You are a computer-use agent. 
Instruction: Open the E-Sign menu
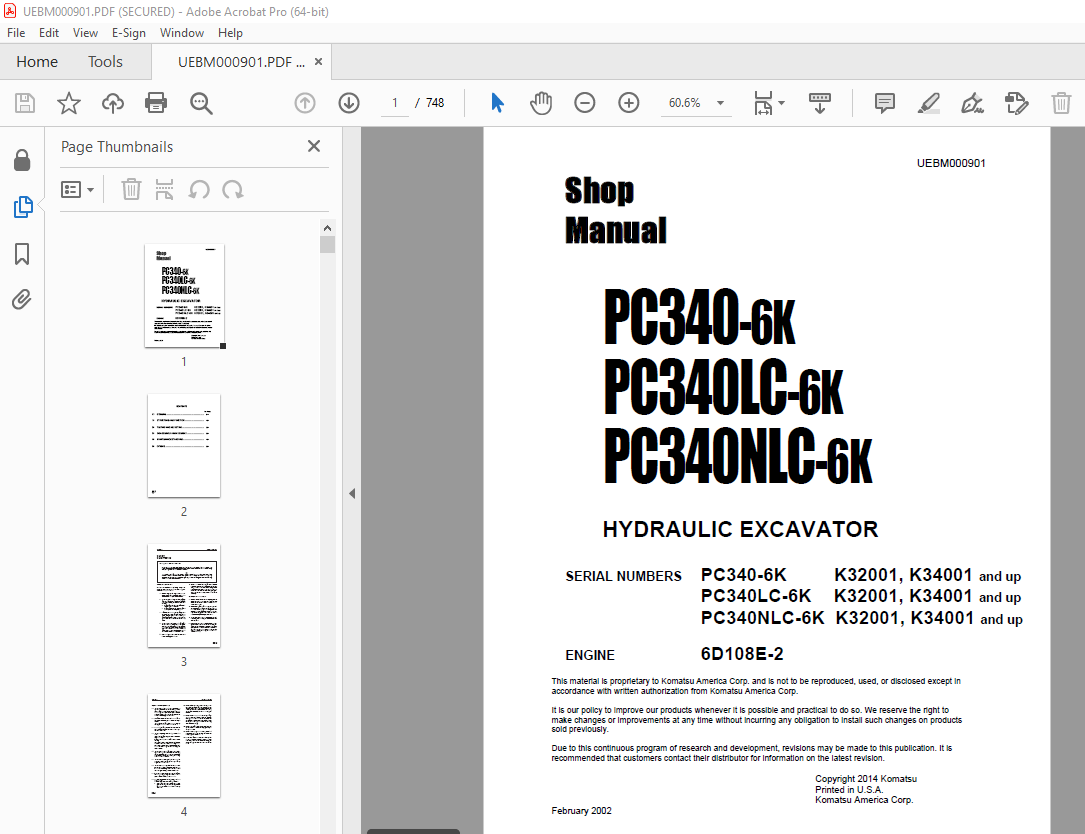coord(129,33)
